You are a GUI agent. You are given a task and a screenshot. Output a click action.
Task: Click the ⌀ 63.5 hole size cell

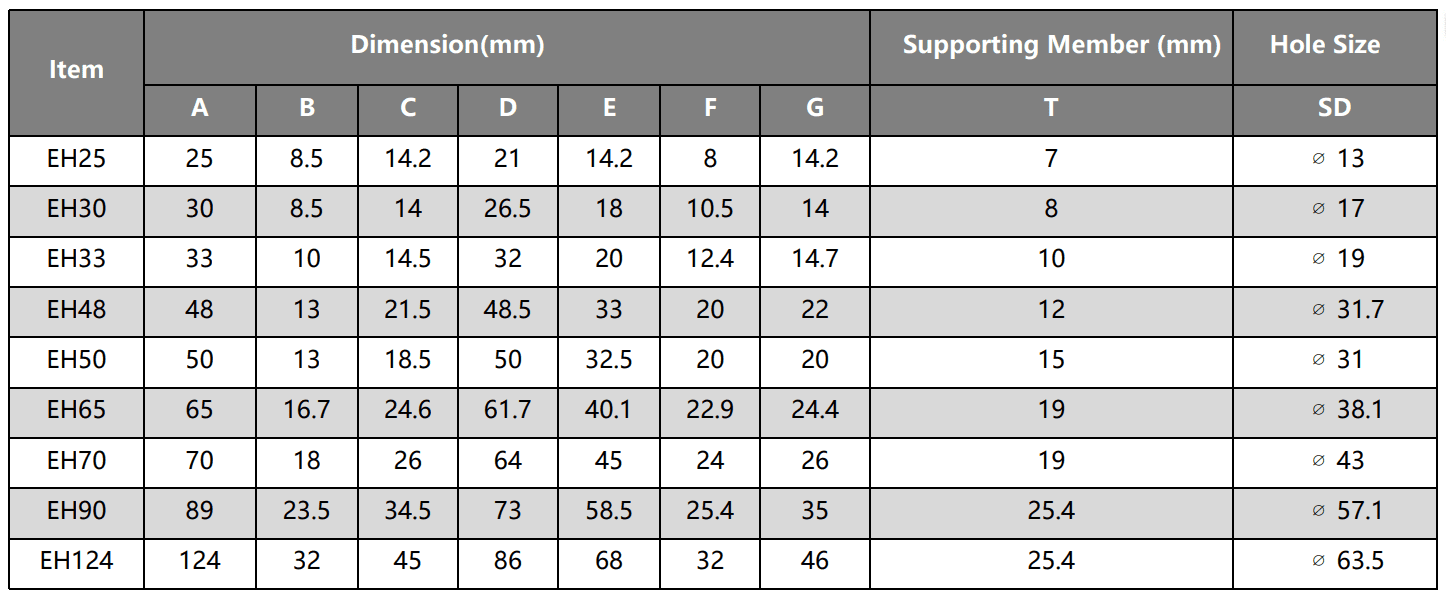click(1347, 561)
